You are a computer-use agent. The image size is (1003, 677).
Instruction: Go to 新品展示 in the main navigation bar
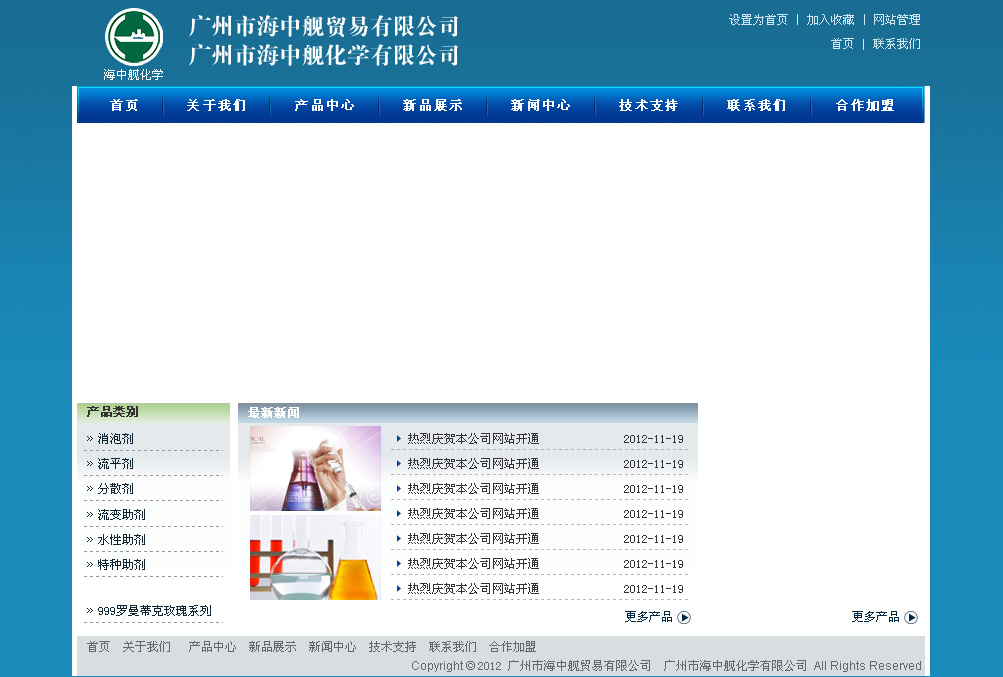432,105
